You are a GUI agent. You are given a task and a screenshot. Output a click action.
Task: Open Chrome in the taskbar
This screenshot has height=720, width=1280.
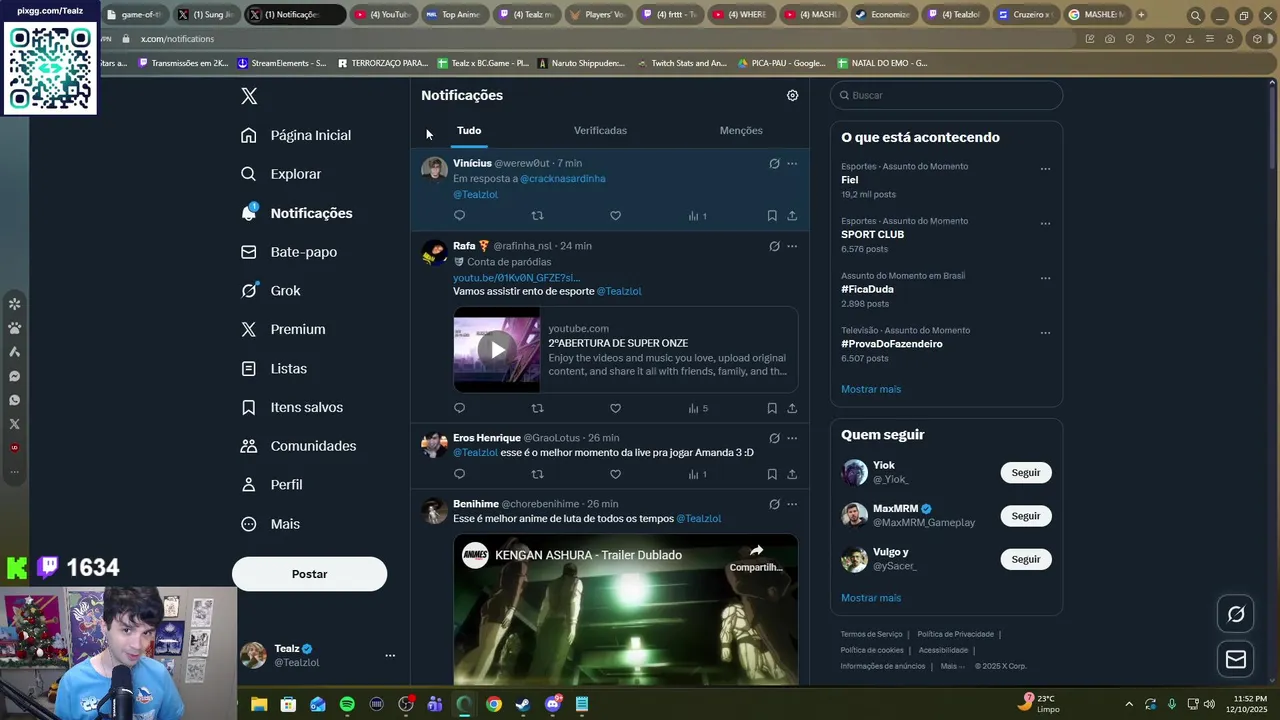(494, 704)
